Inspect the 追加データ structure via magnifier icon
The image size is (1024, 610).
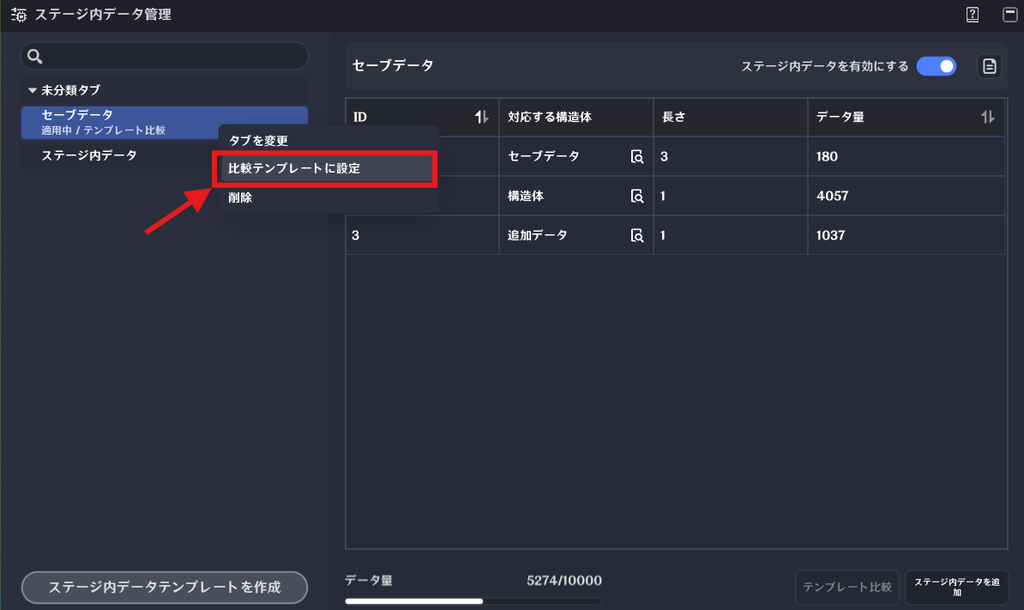point(637,235)
